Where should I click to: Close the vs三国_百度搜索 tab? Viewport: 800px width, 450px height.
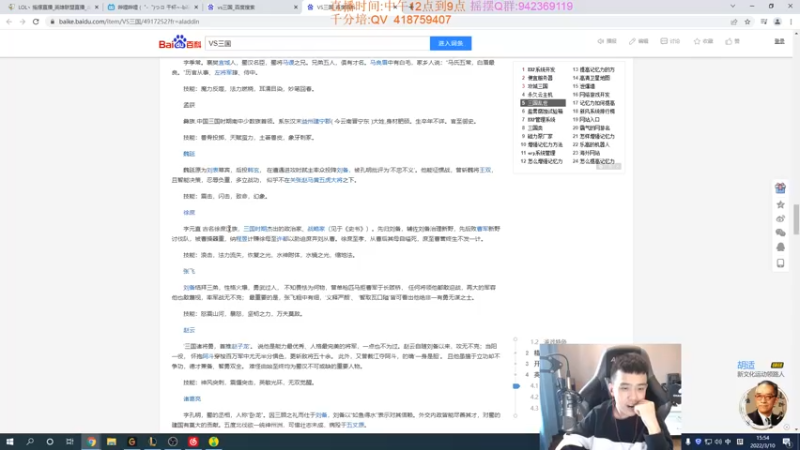(x=296, y=7)
